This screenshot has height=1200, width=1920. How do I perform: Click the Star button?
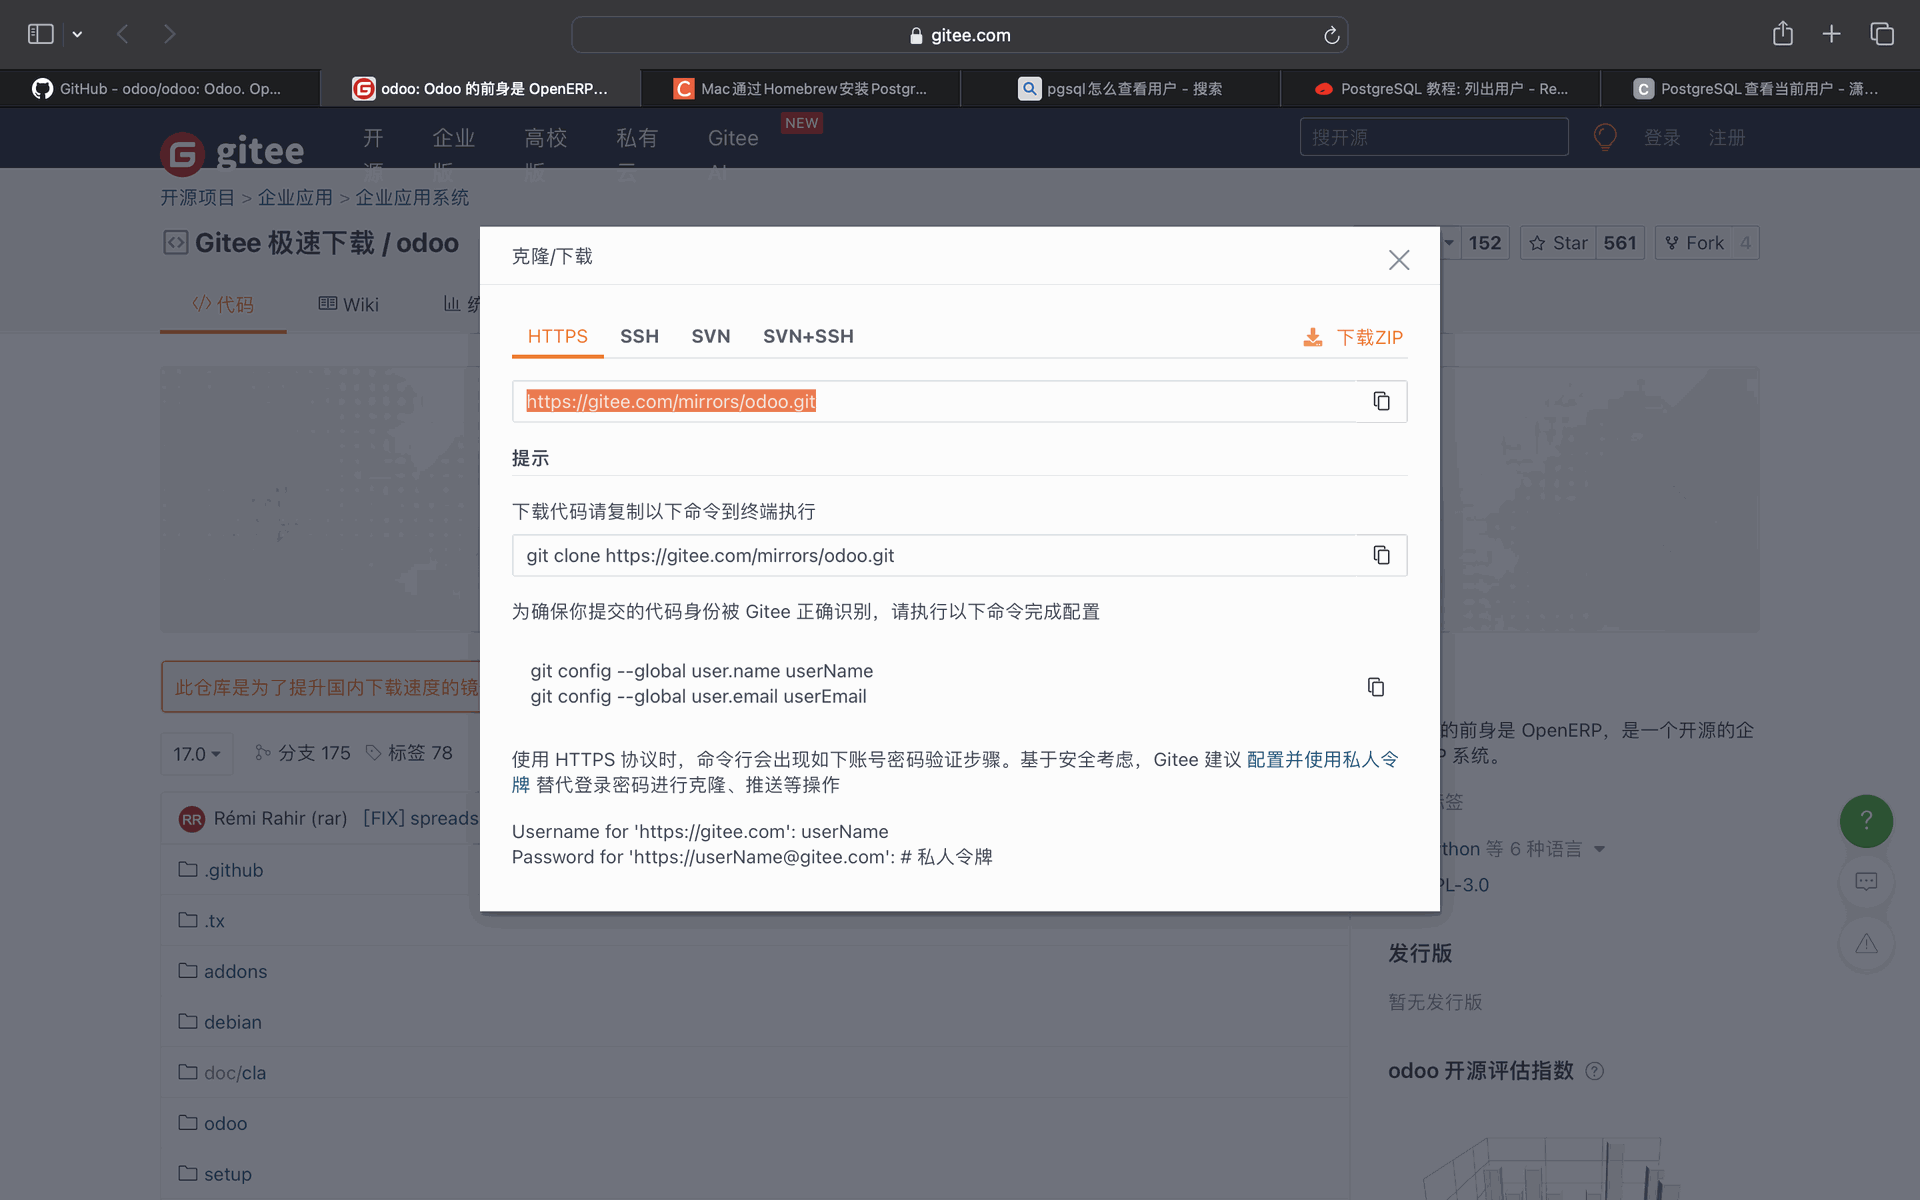tap(1558, 243)
